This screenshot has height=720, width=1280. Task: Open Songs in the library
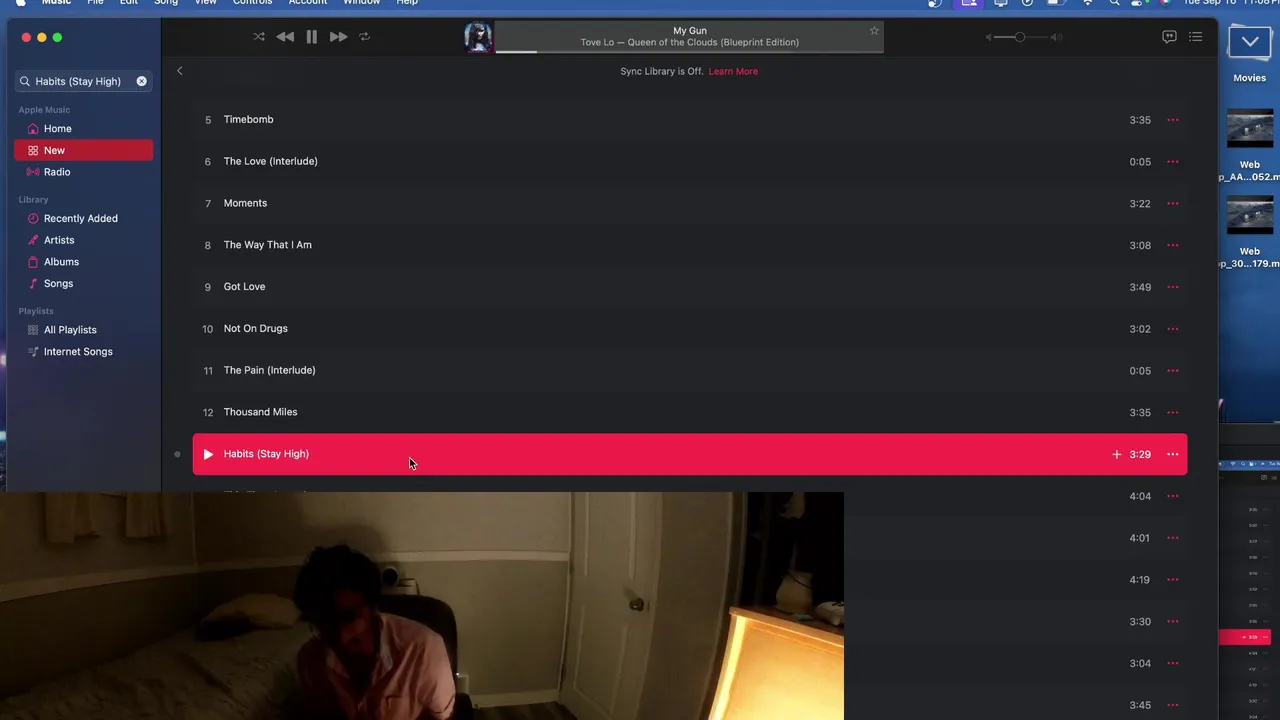84,284
